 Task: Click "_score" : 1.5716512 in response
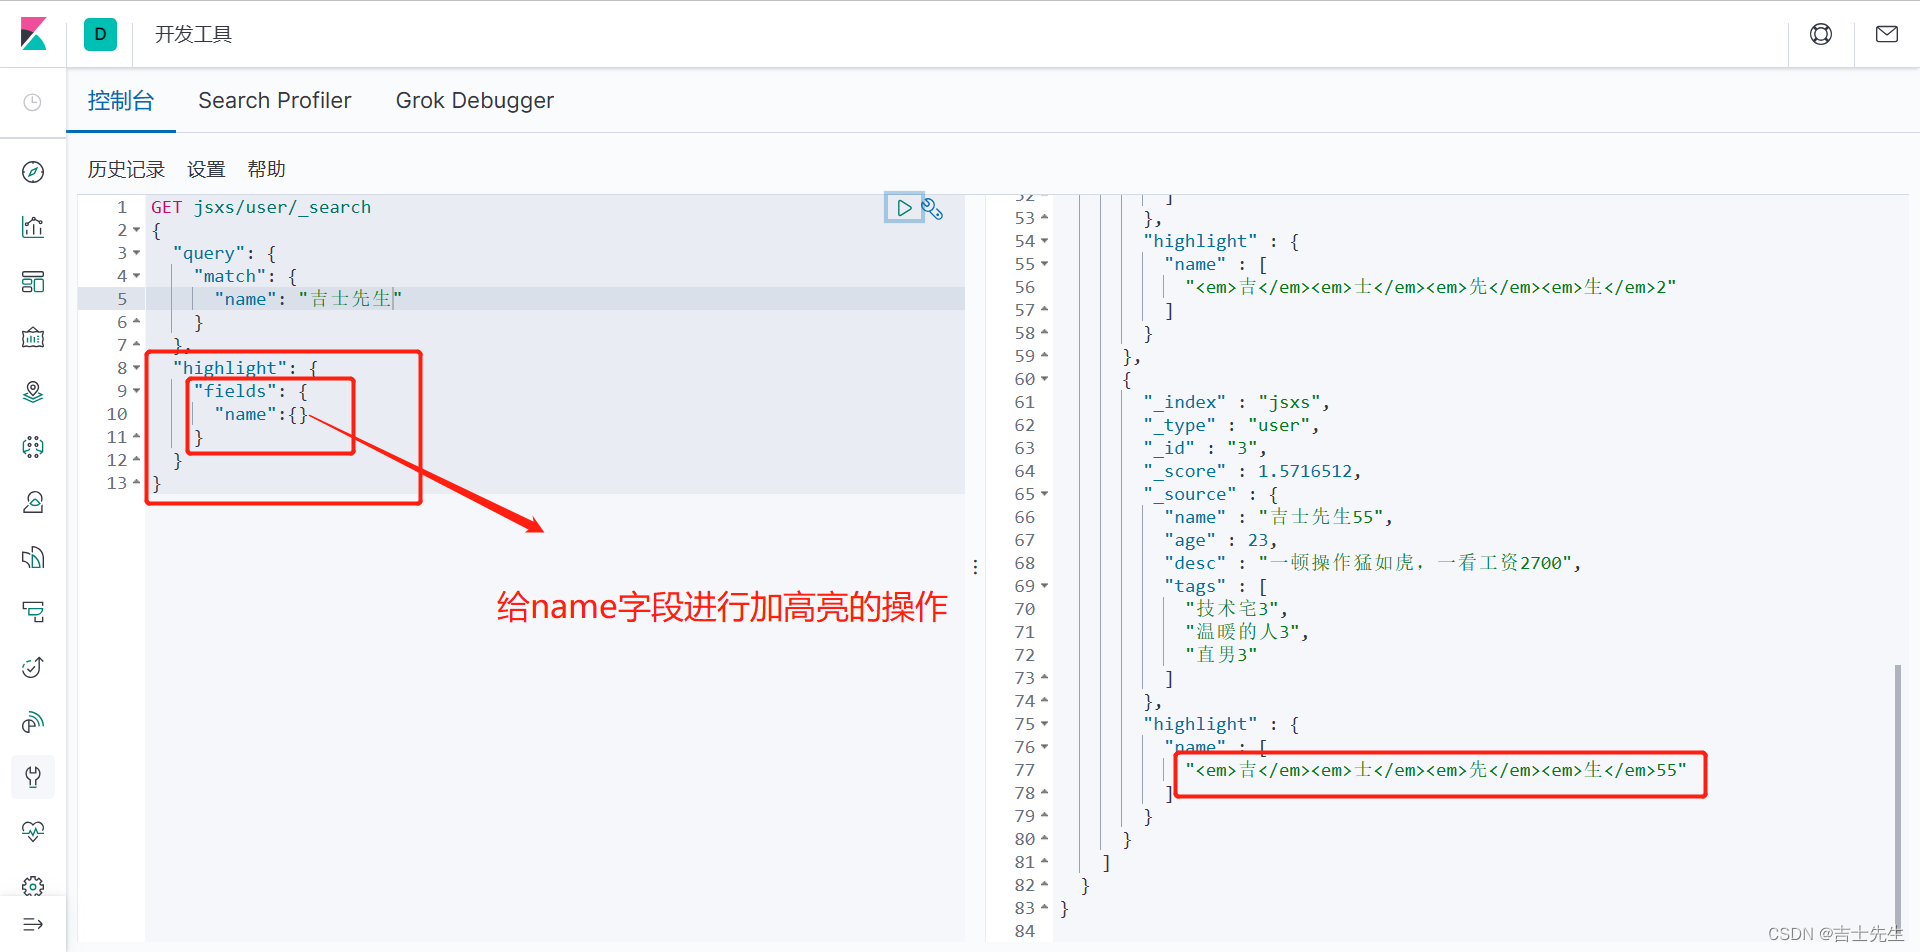tap(1252, 471)
